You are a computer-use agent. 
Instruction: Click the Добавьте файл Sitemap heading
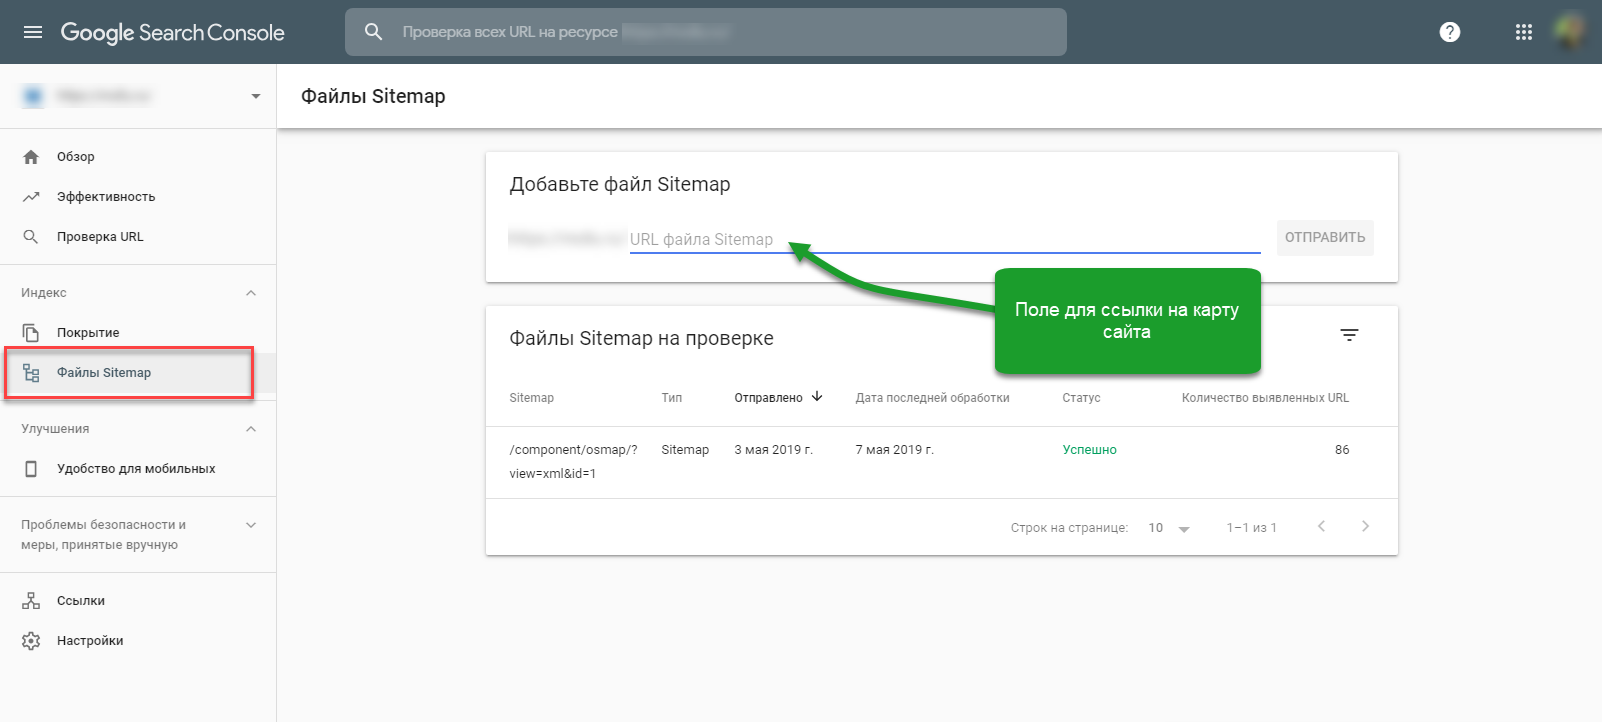[x=620, y=184]
